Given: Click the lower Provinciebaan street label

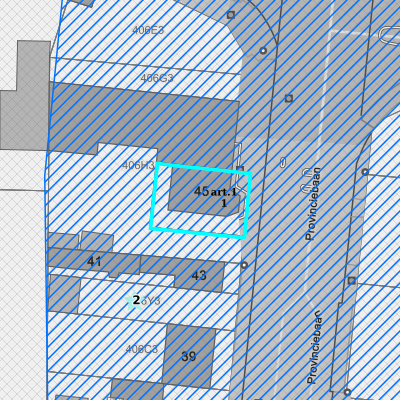Looking at the screenshot, I should tap(314, 347).
